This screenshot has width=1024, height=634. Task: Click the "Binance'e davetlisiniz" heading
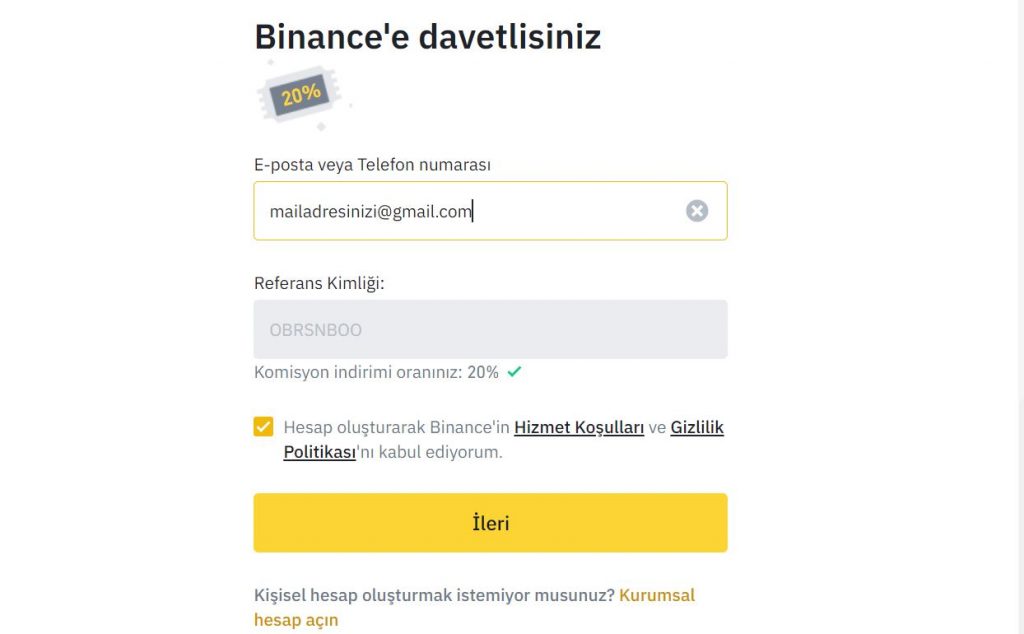tap(427, 37)
